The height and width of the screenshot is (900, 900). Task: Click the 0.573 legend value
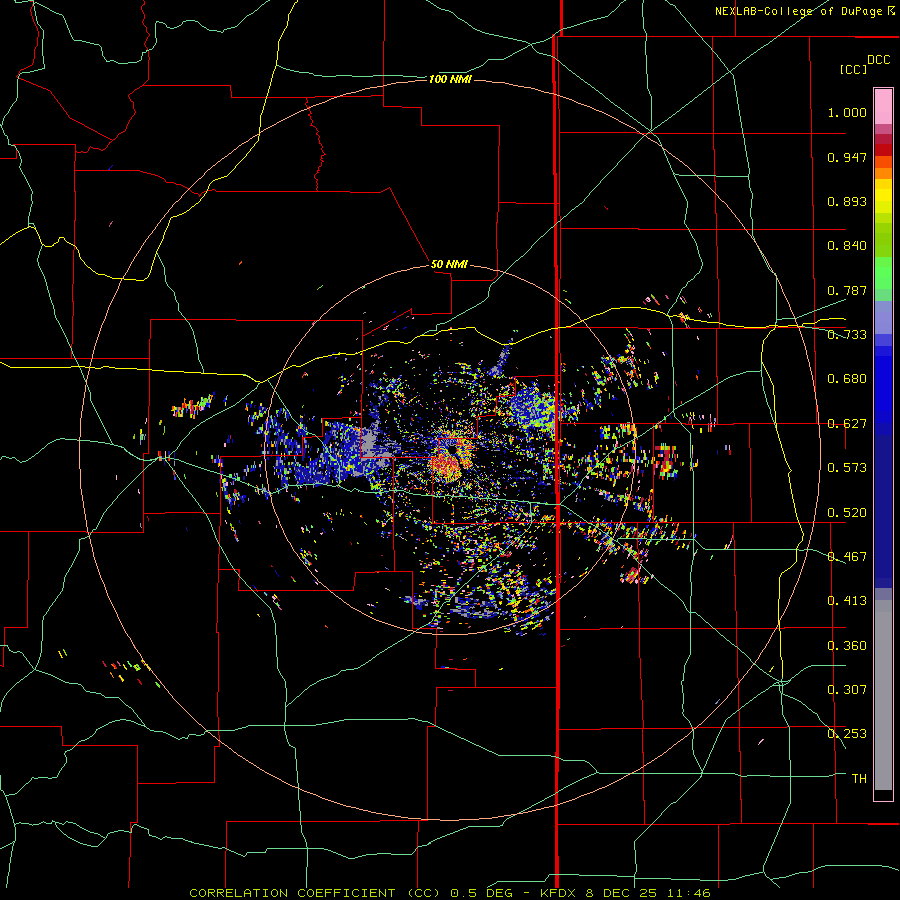click(x=847, y=468)
